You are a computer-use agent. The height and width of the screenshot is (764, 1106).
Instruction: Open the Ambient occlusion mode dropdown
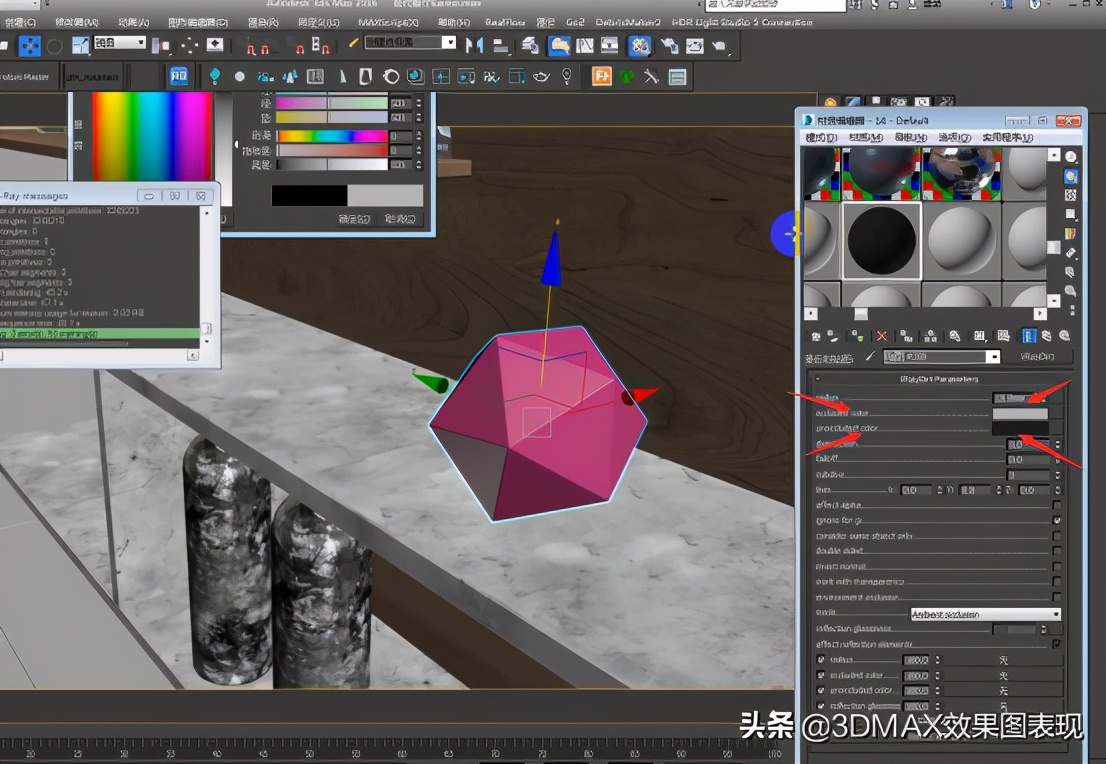[x=983, y=614]
